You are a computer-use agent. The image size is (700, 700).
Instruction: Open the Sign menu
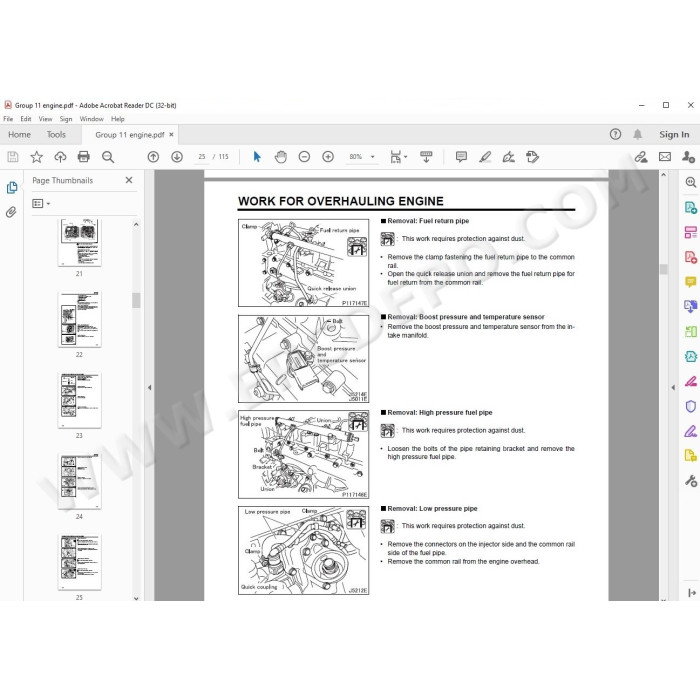(66, 119)
